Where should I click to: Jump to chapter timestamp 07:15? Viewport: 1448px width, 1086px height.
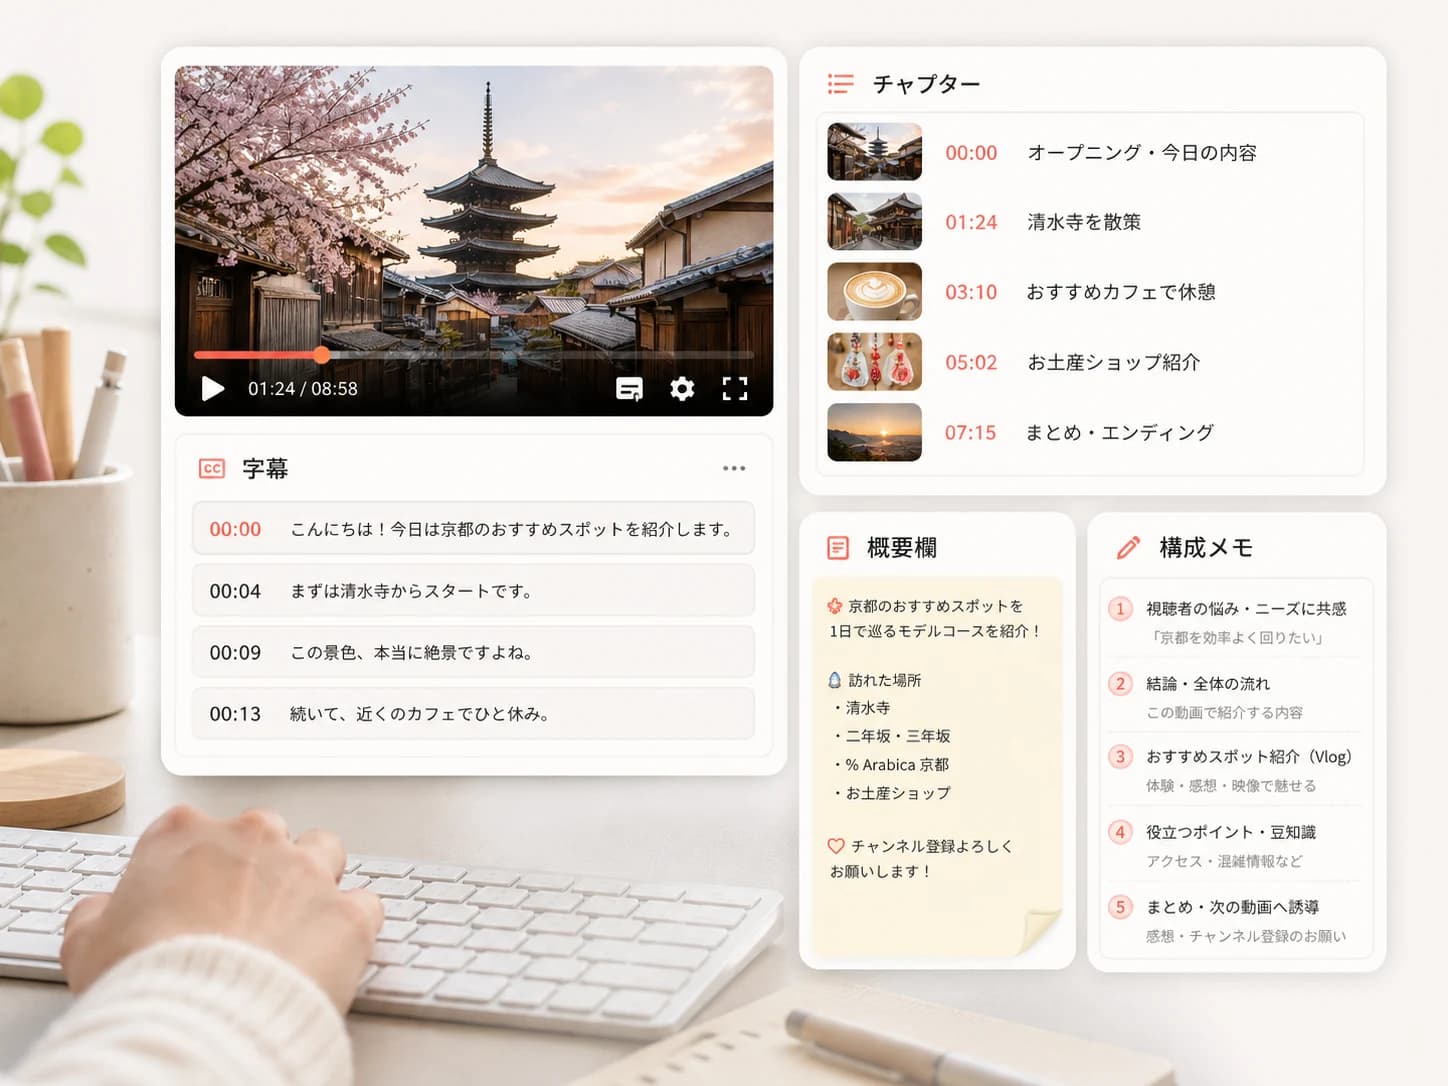point(971,433)
